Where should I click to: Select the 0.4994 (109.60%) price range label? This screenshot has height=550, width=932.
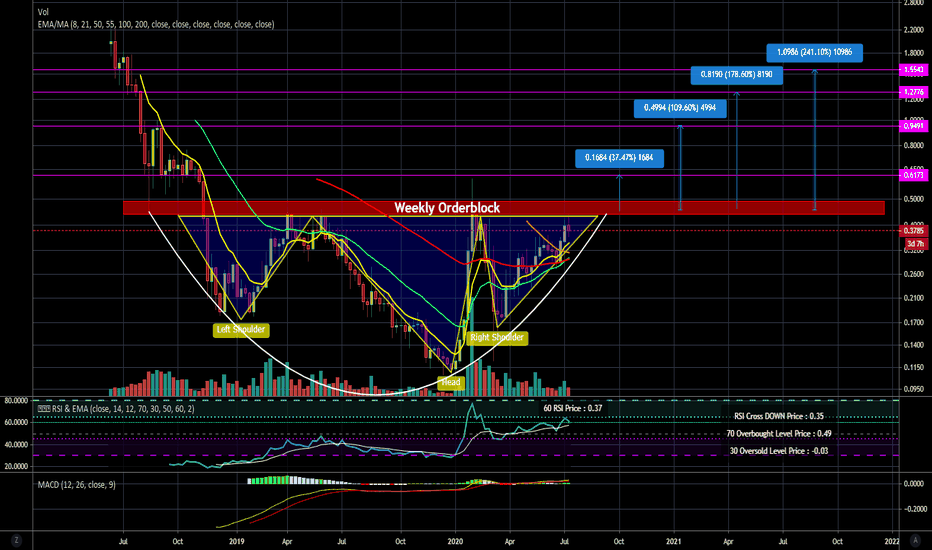680,108
